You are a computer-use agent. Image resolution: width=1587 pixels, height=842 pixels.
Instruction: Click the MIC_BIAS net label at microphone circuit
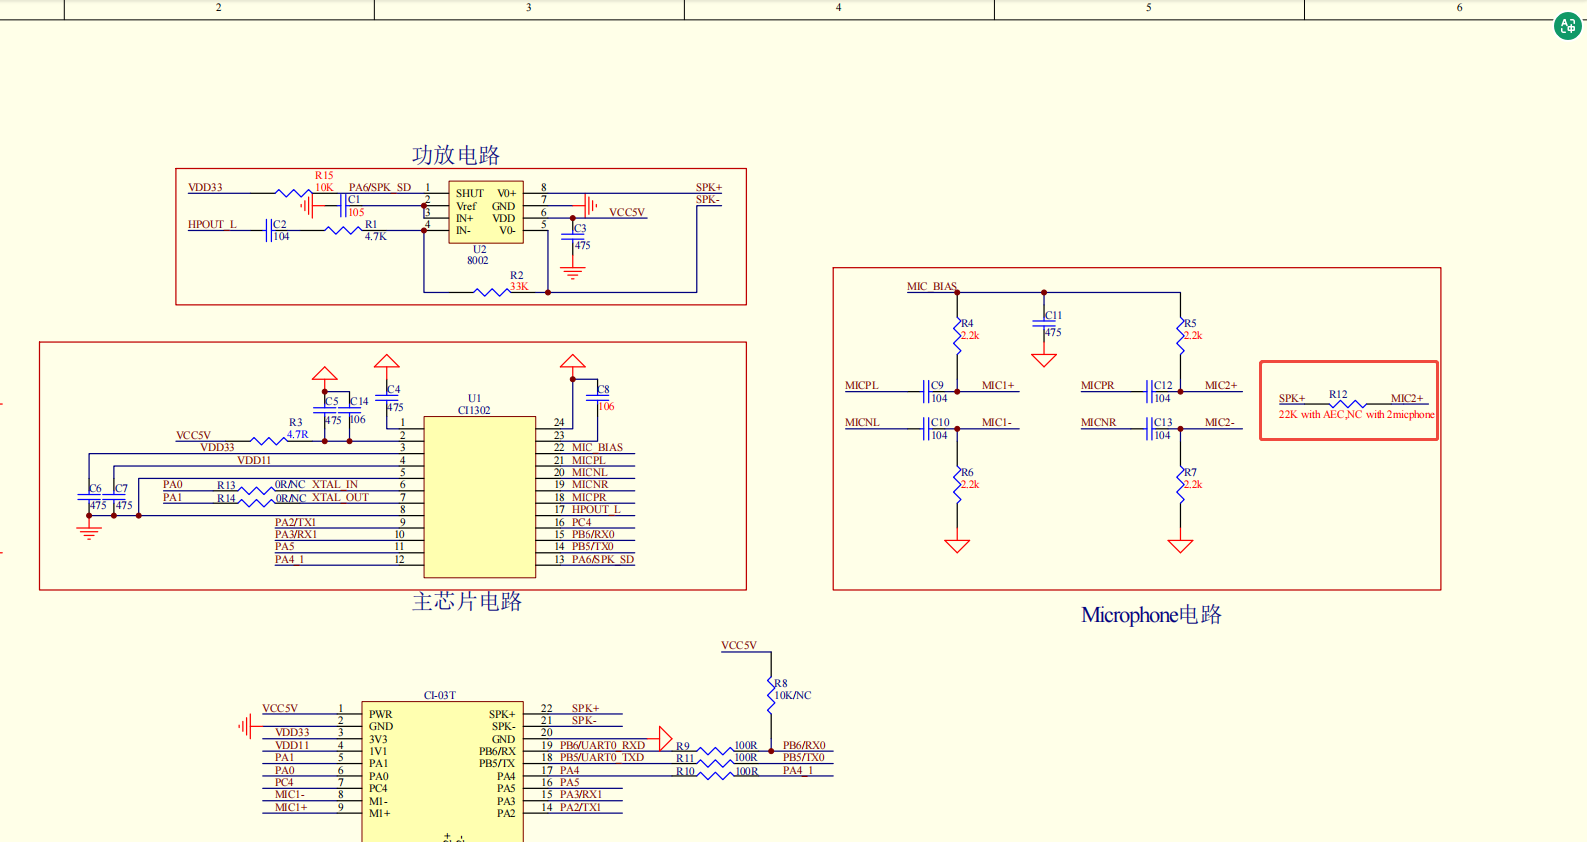click(x=931, y=287)
